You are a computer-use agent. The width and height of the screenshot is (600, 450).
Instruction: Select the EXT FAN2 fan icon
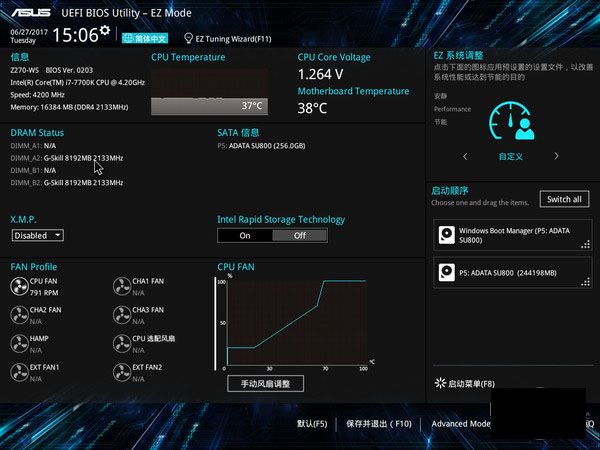[x=122, y=373]
